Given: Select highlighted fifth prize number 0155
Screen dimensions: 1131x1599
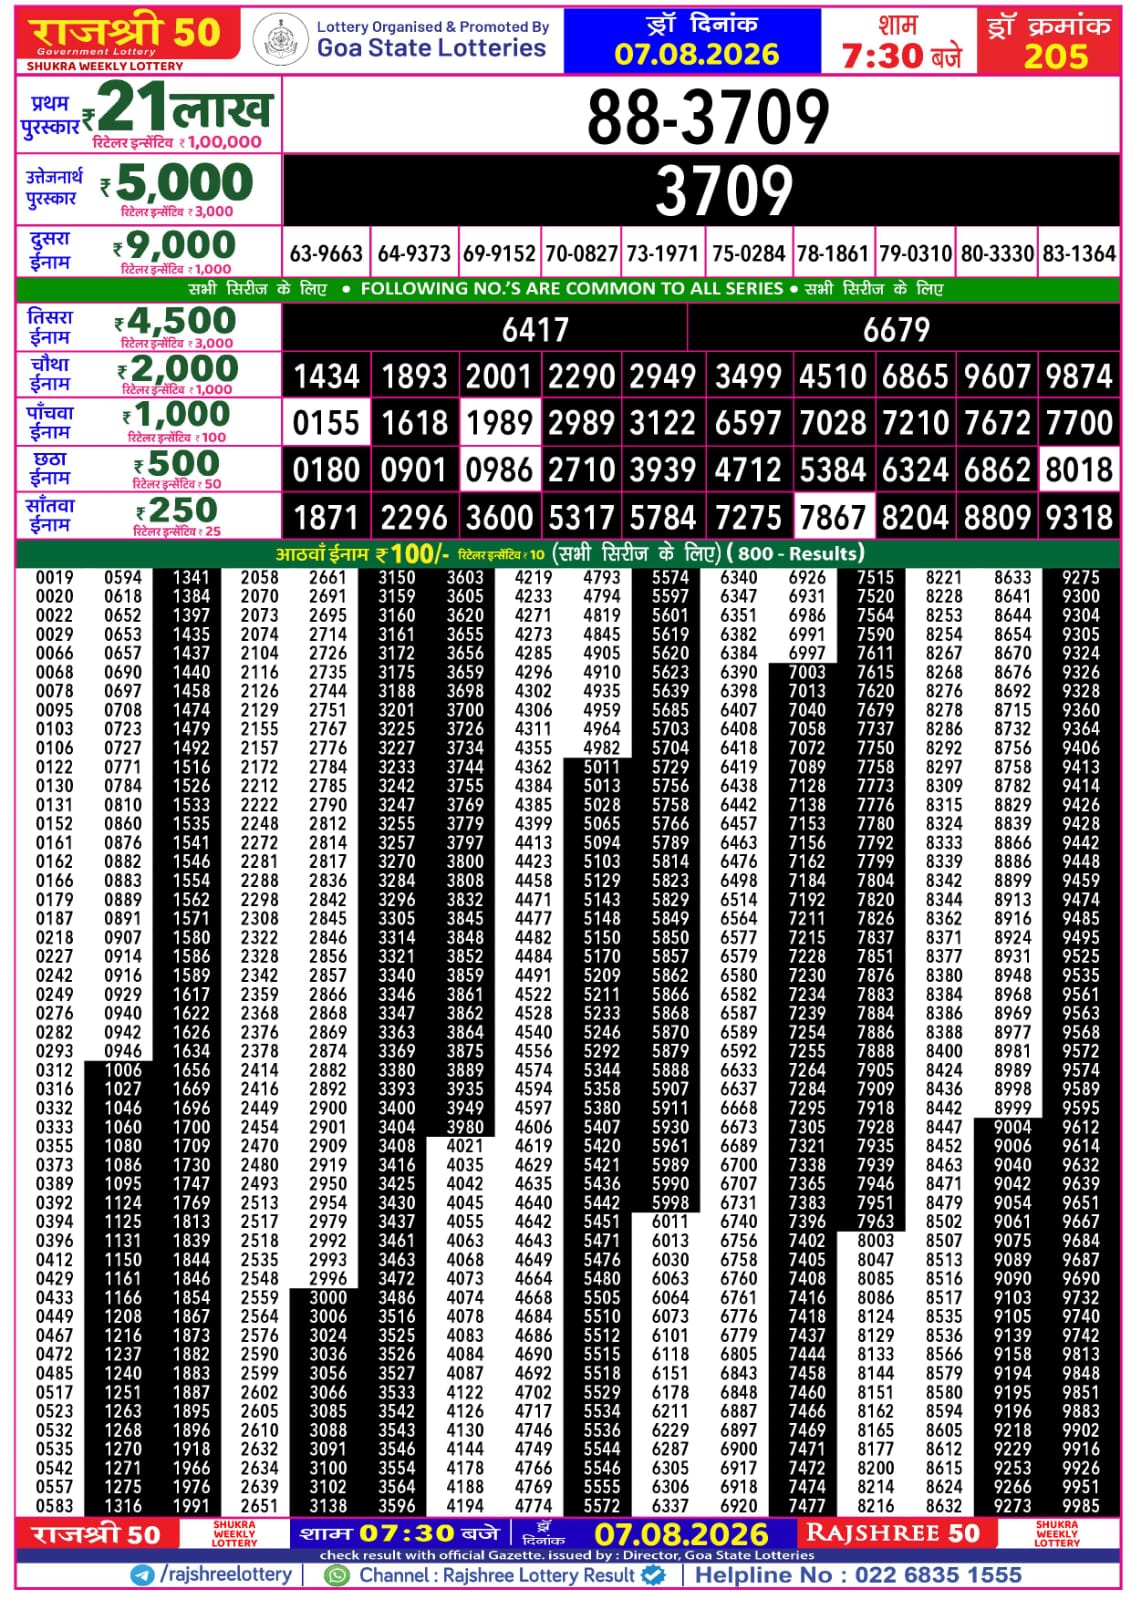Looking at the screenshot, I should coord(326,423).
